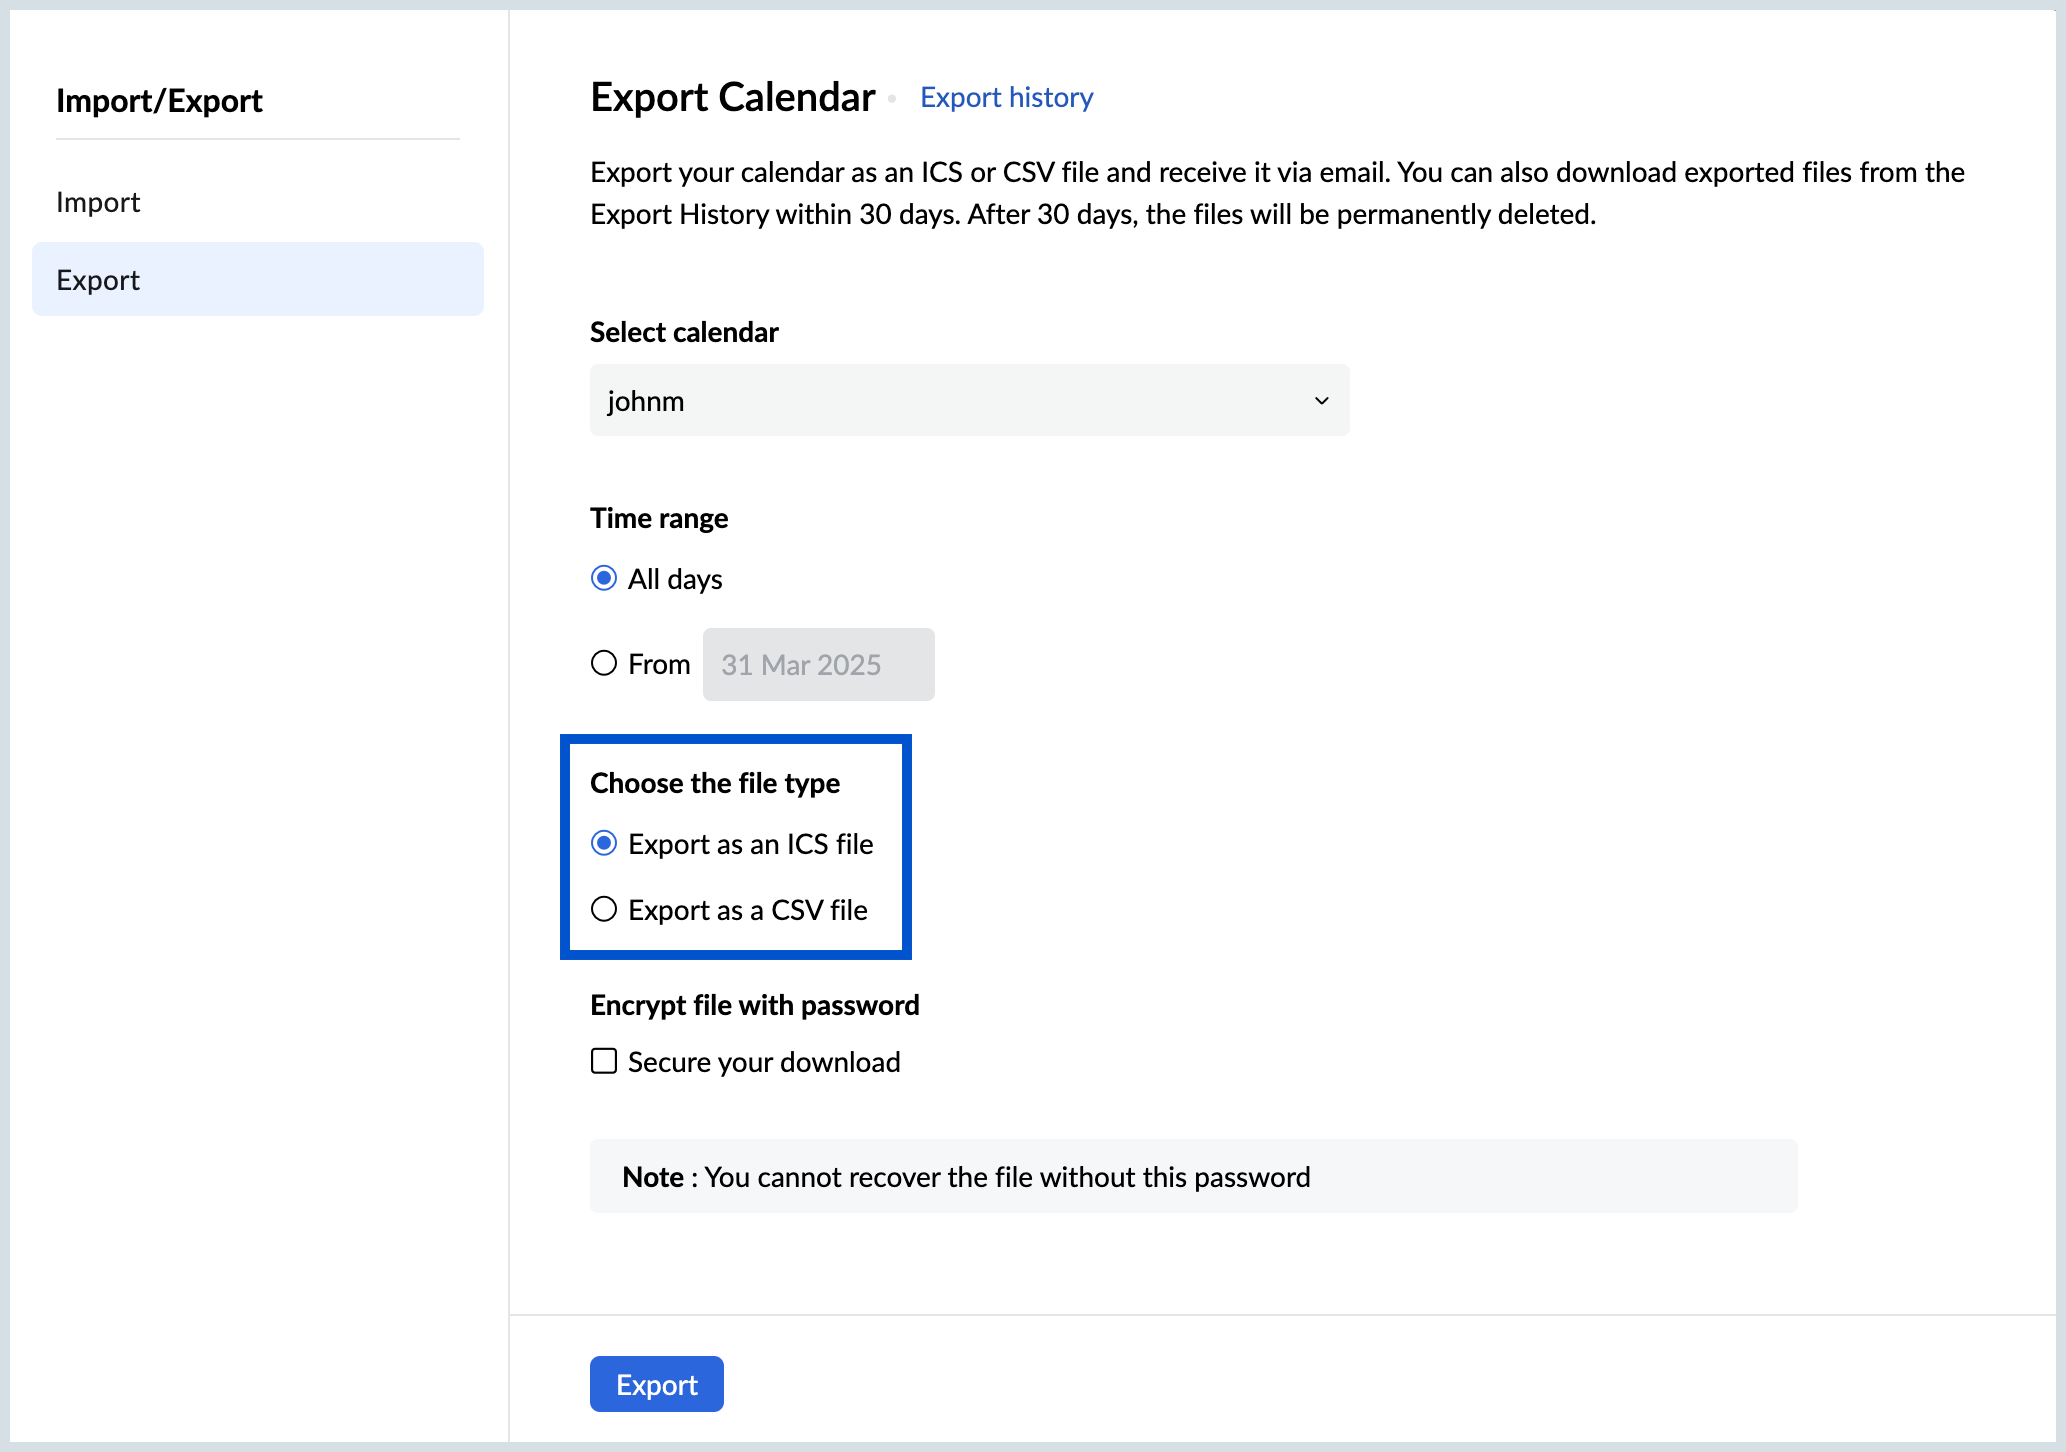Choose Export as a CSV file

click(604, 909)
